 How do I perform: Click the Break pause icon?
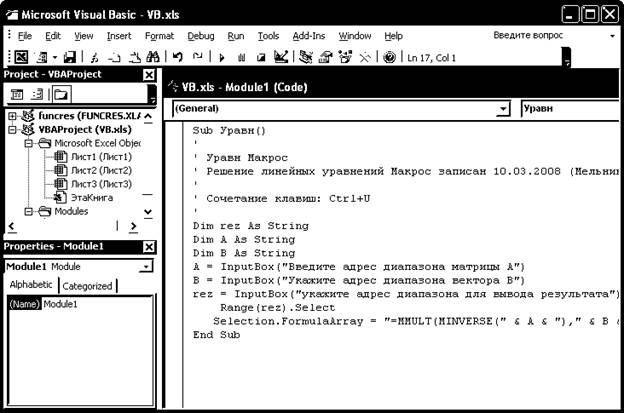point(241,58)
